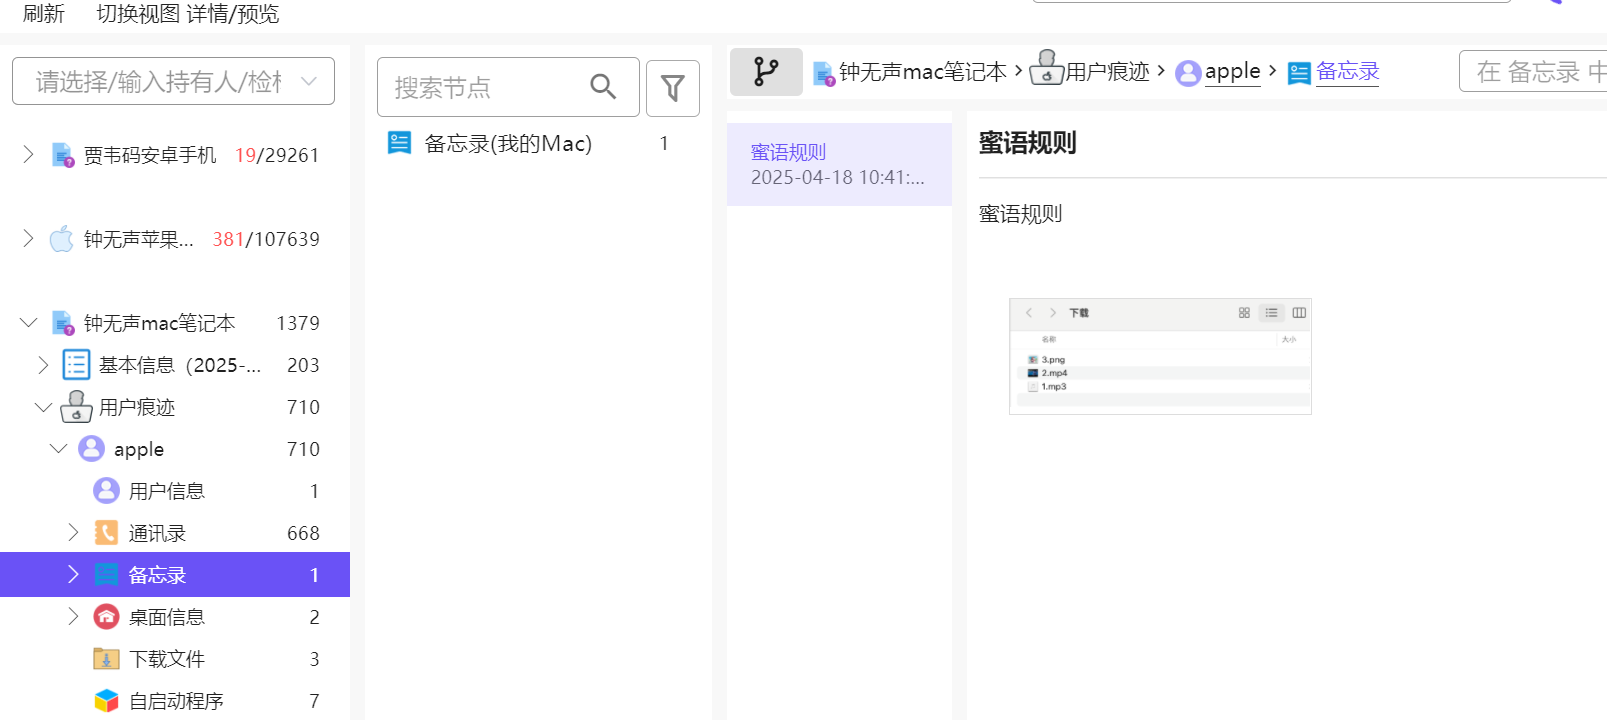The width and height of the screenshot is (1607, 720).
Task: Click the 用户信息 avatar icon
Action: (x=106, y=491)
